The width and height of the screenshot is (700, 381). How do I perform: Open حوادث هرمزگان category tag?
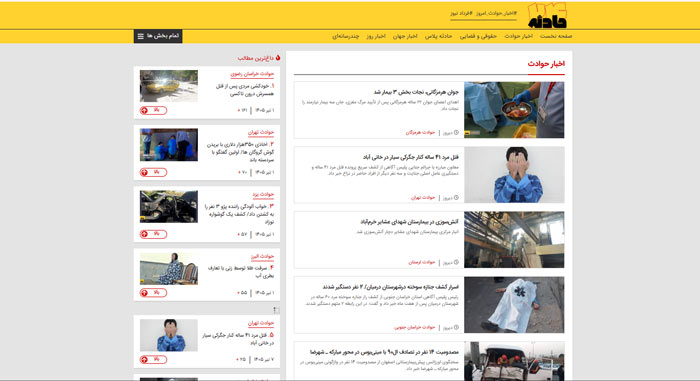pyautogui.click(x=420, y=133)
